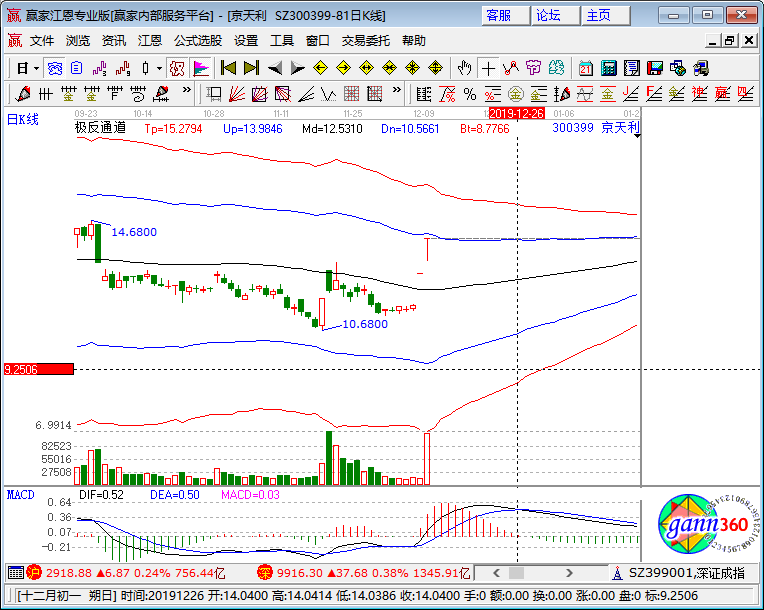Open the blue clipboard info icon

coord(77,68)
